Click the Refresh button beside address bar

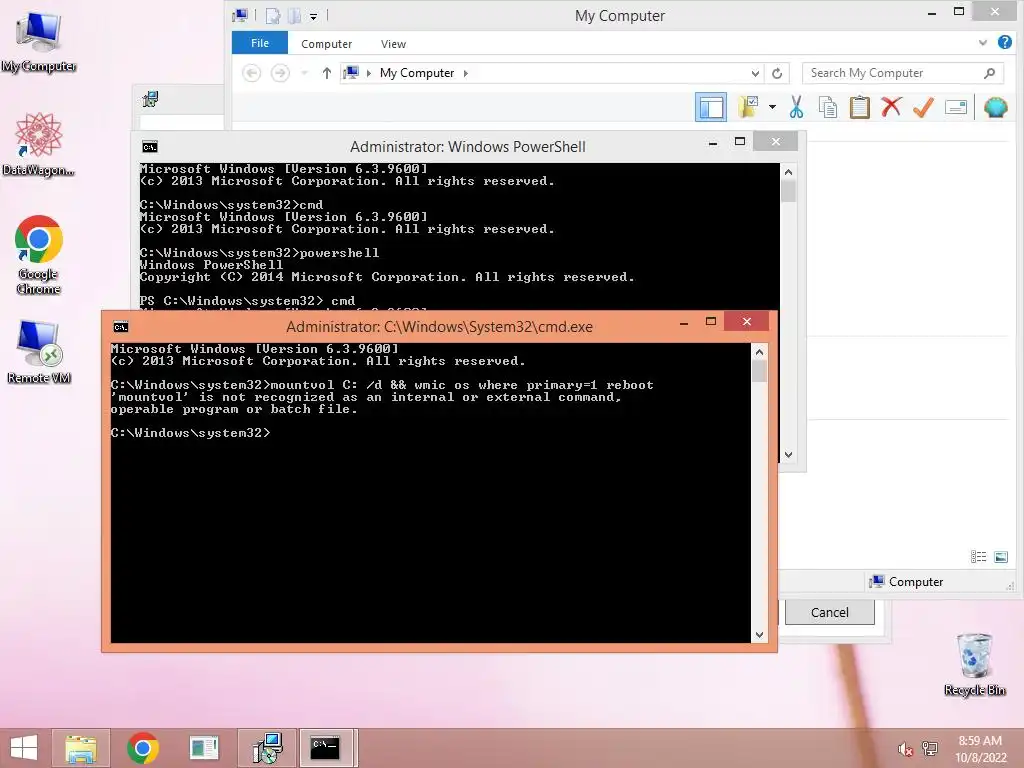pyautogui.click(x=777, y=73)
